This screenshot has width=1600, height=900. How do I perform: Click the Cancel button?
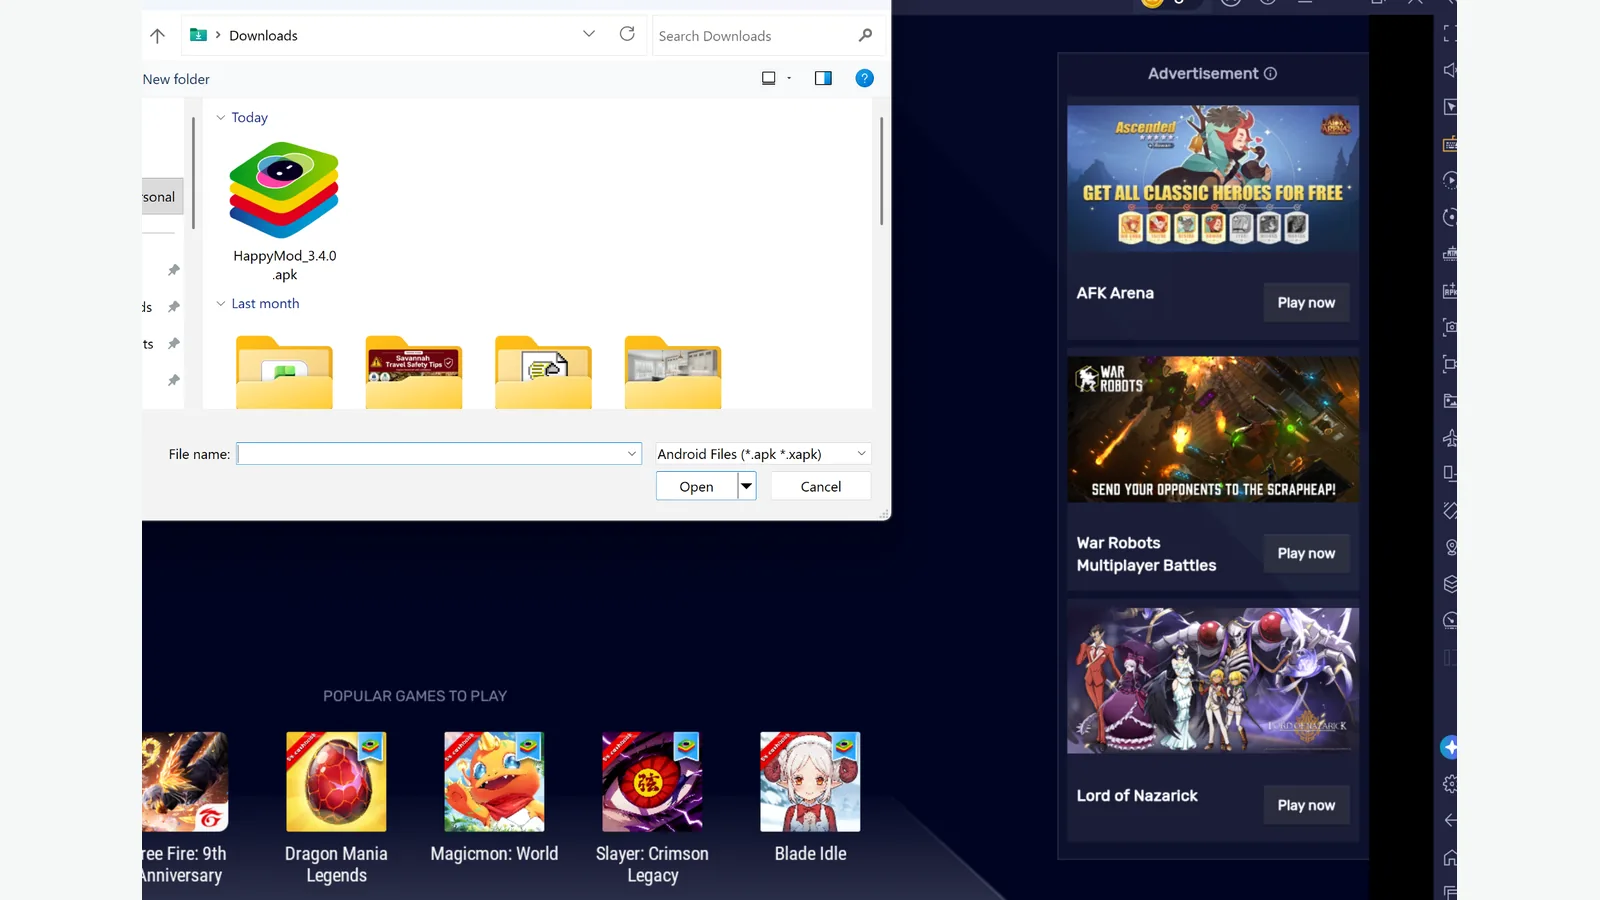821,486
